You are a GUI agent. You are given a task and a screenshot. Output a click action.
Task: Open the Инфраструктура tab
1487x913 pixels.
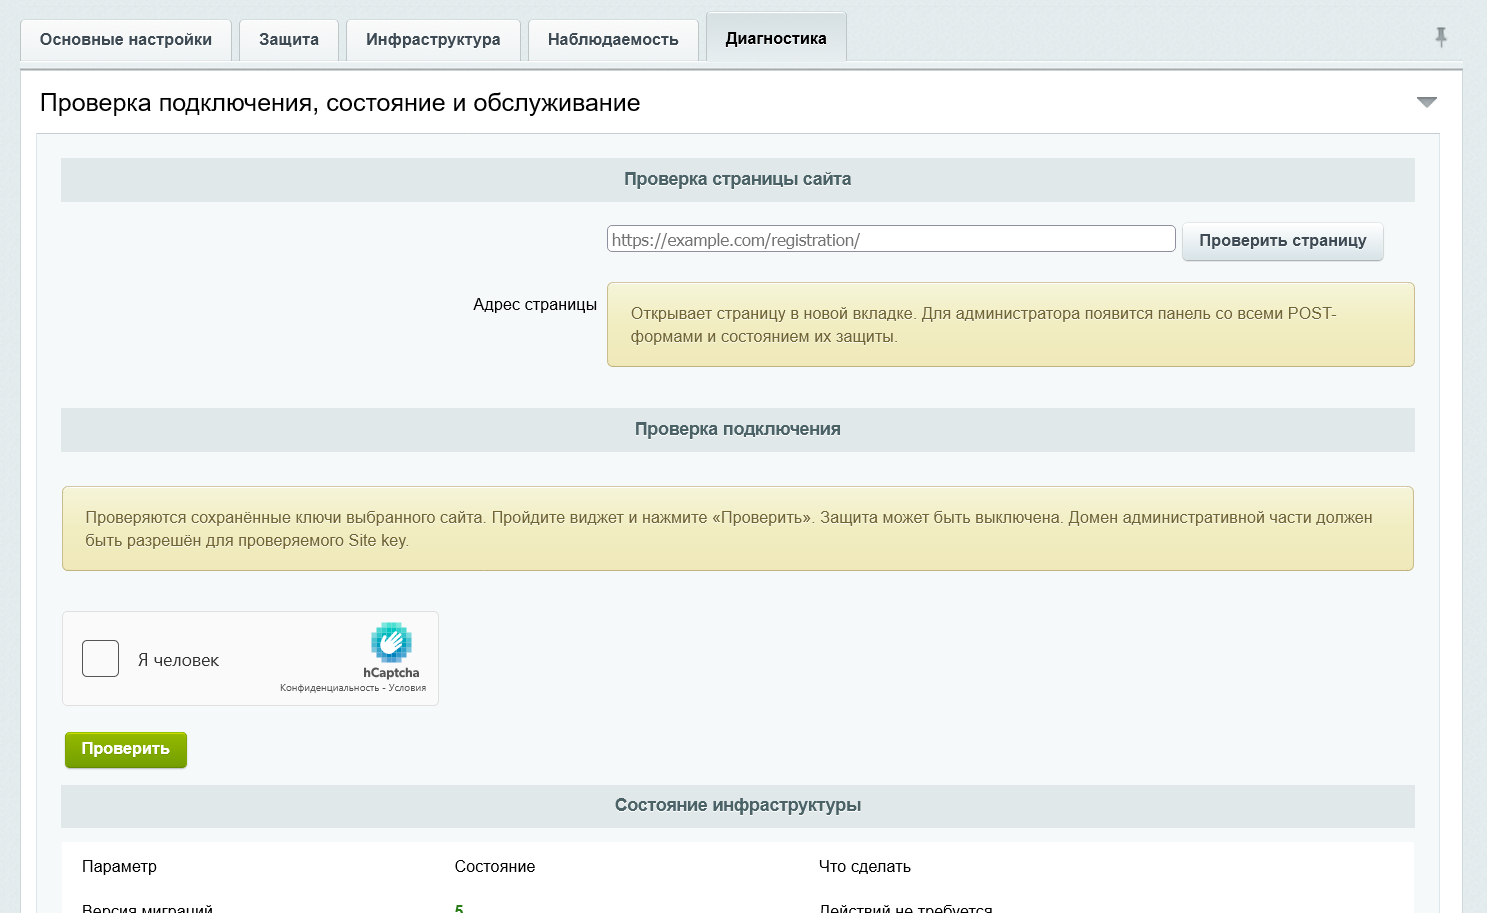coord(433,40)
